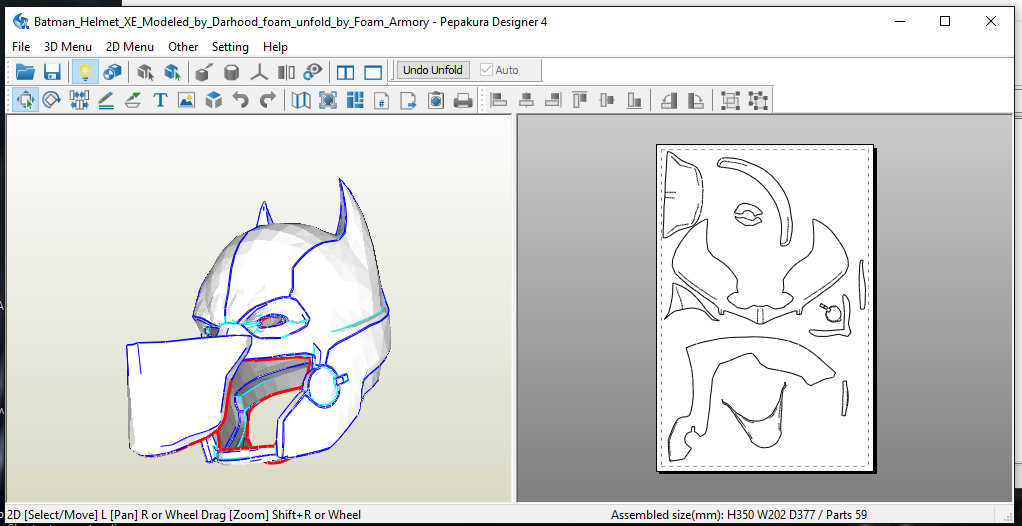Select the Edit Flaps pencil tool
1022x526 pixels.
click(x=106, y=100)
